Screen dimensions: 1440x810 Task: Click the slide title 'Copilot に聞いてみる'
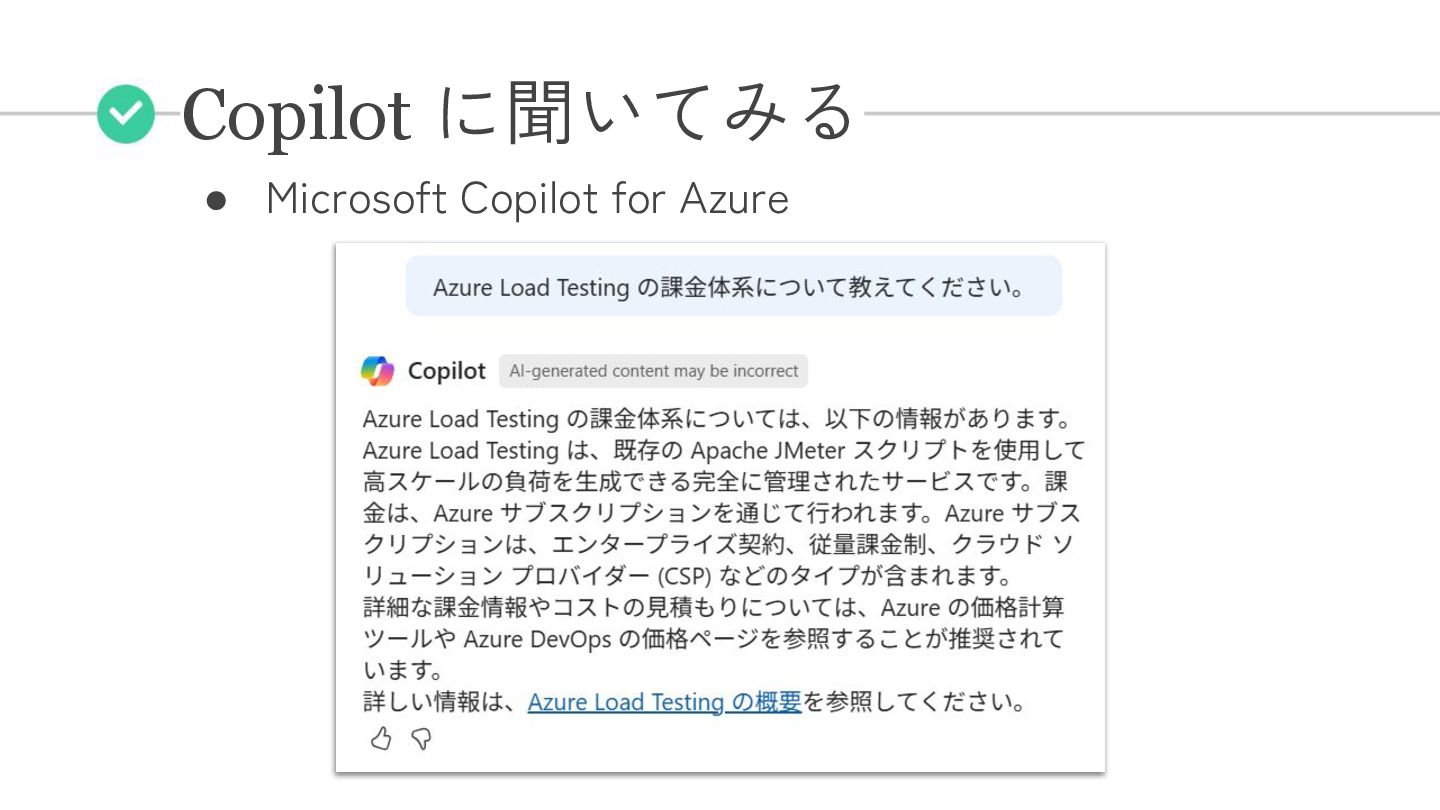[518, 113]
